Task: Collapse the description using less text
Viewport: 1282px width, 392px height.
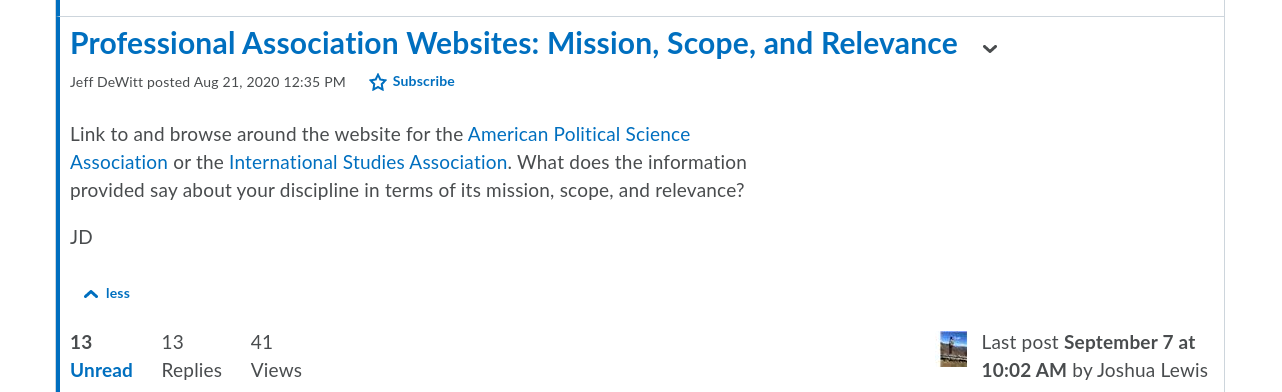Action: [118, 293]
